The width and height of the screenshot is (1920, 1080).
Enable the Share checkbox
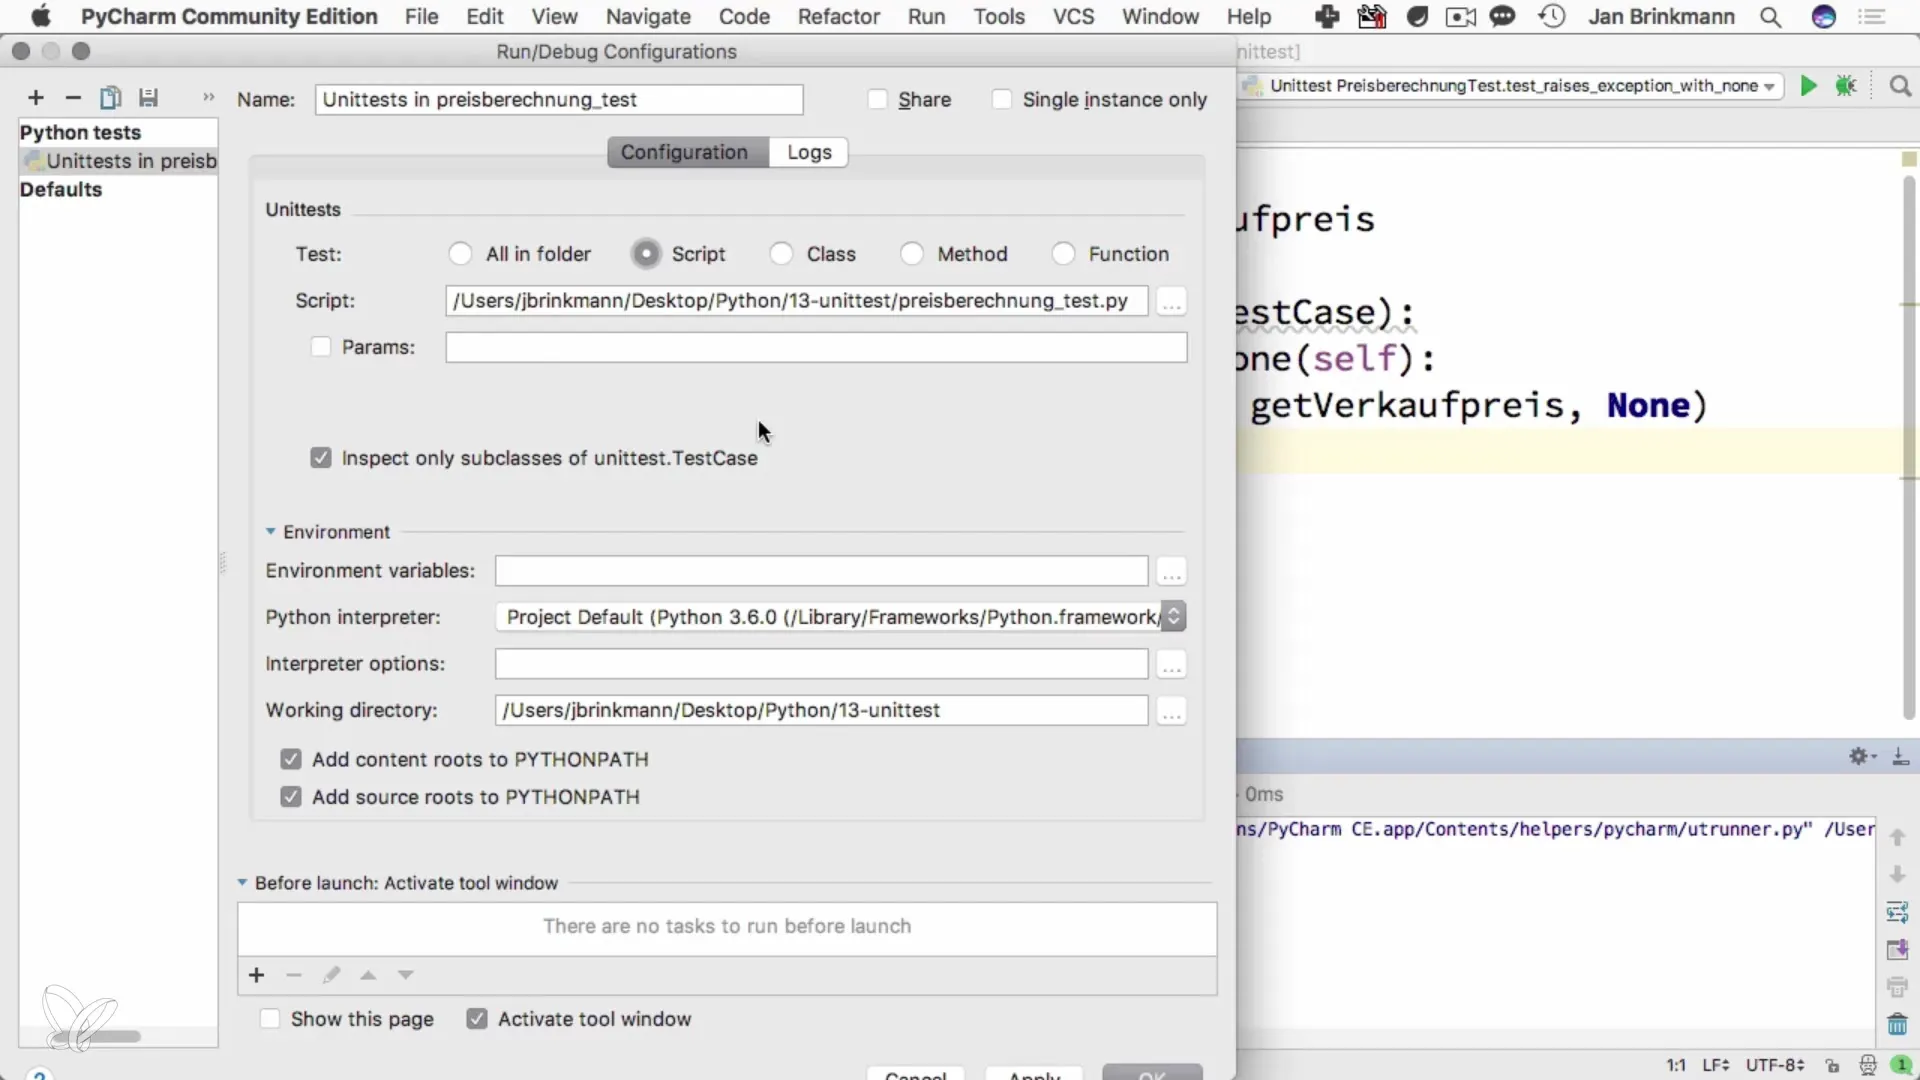coord(877,99)
